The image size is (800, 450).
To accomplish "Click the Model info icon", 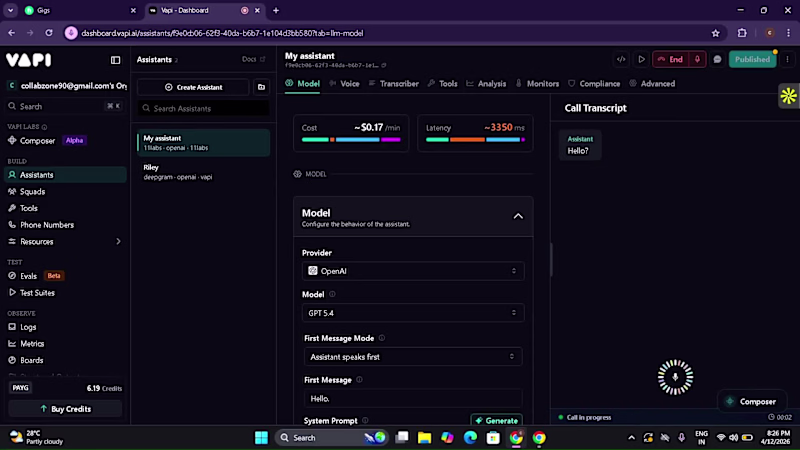I will pos(332,294).
